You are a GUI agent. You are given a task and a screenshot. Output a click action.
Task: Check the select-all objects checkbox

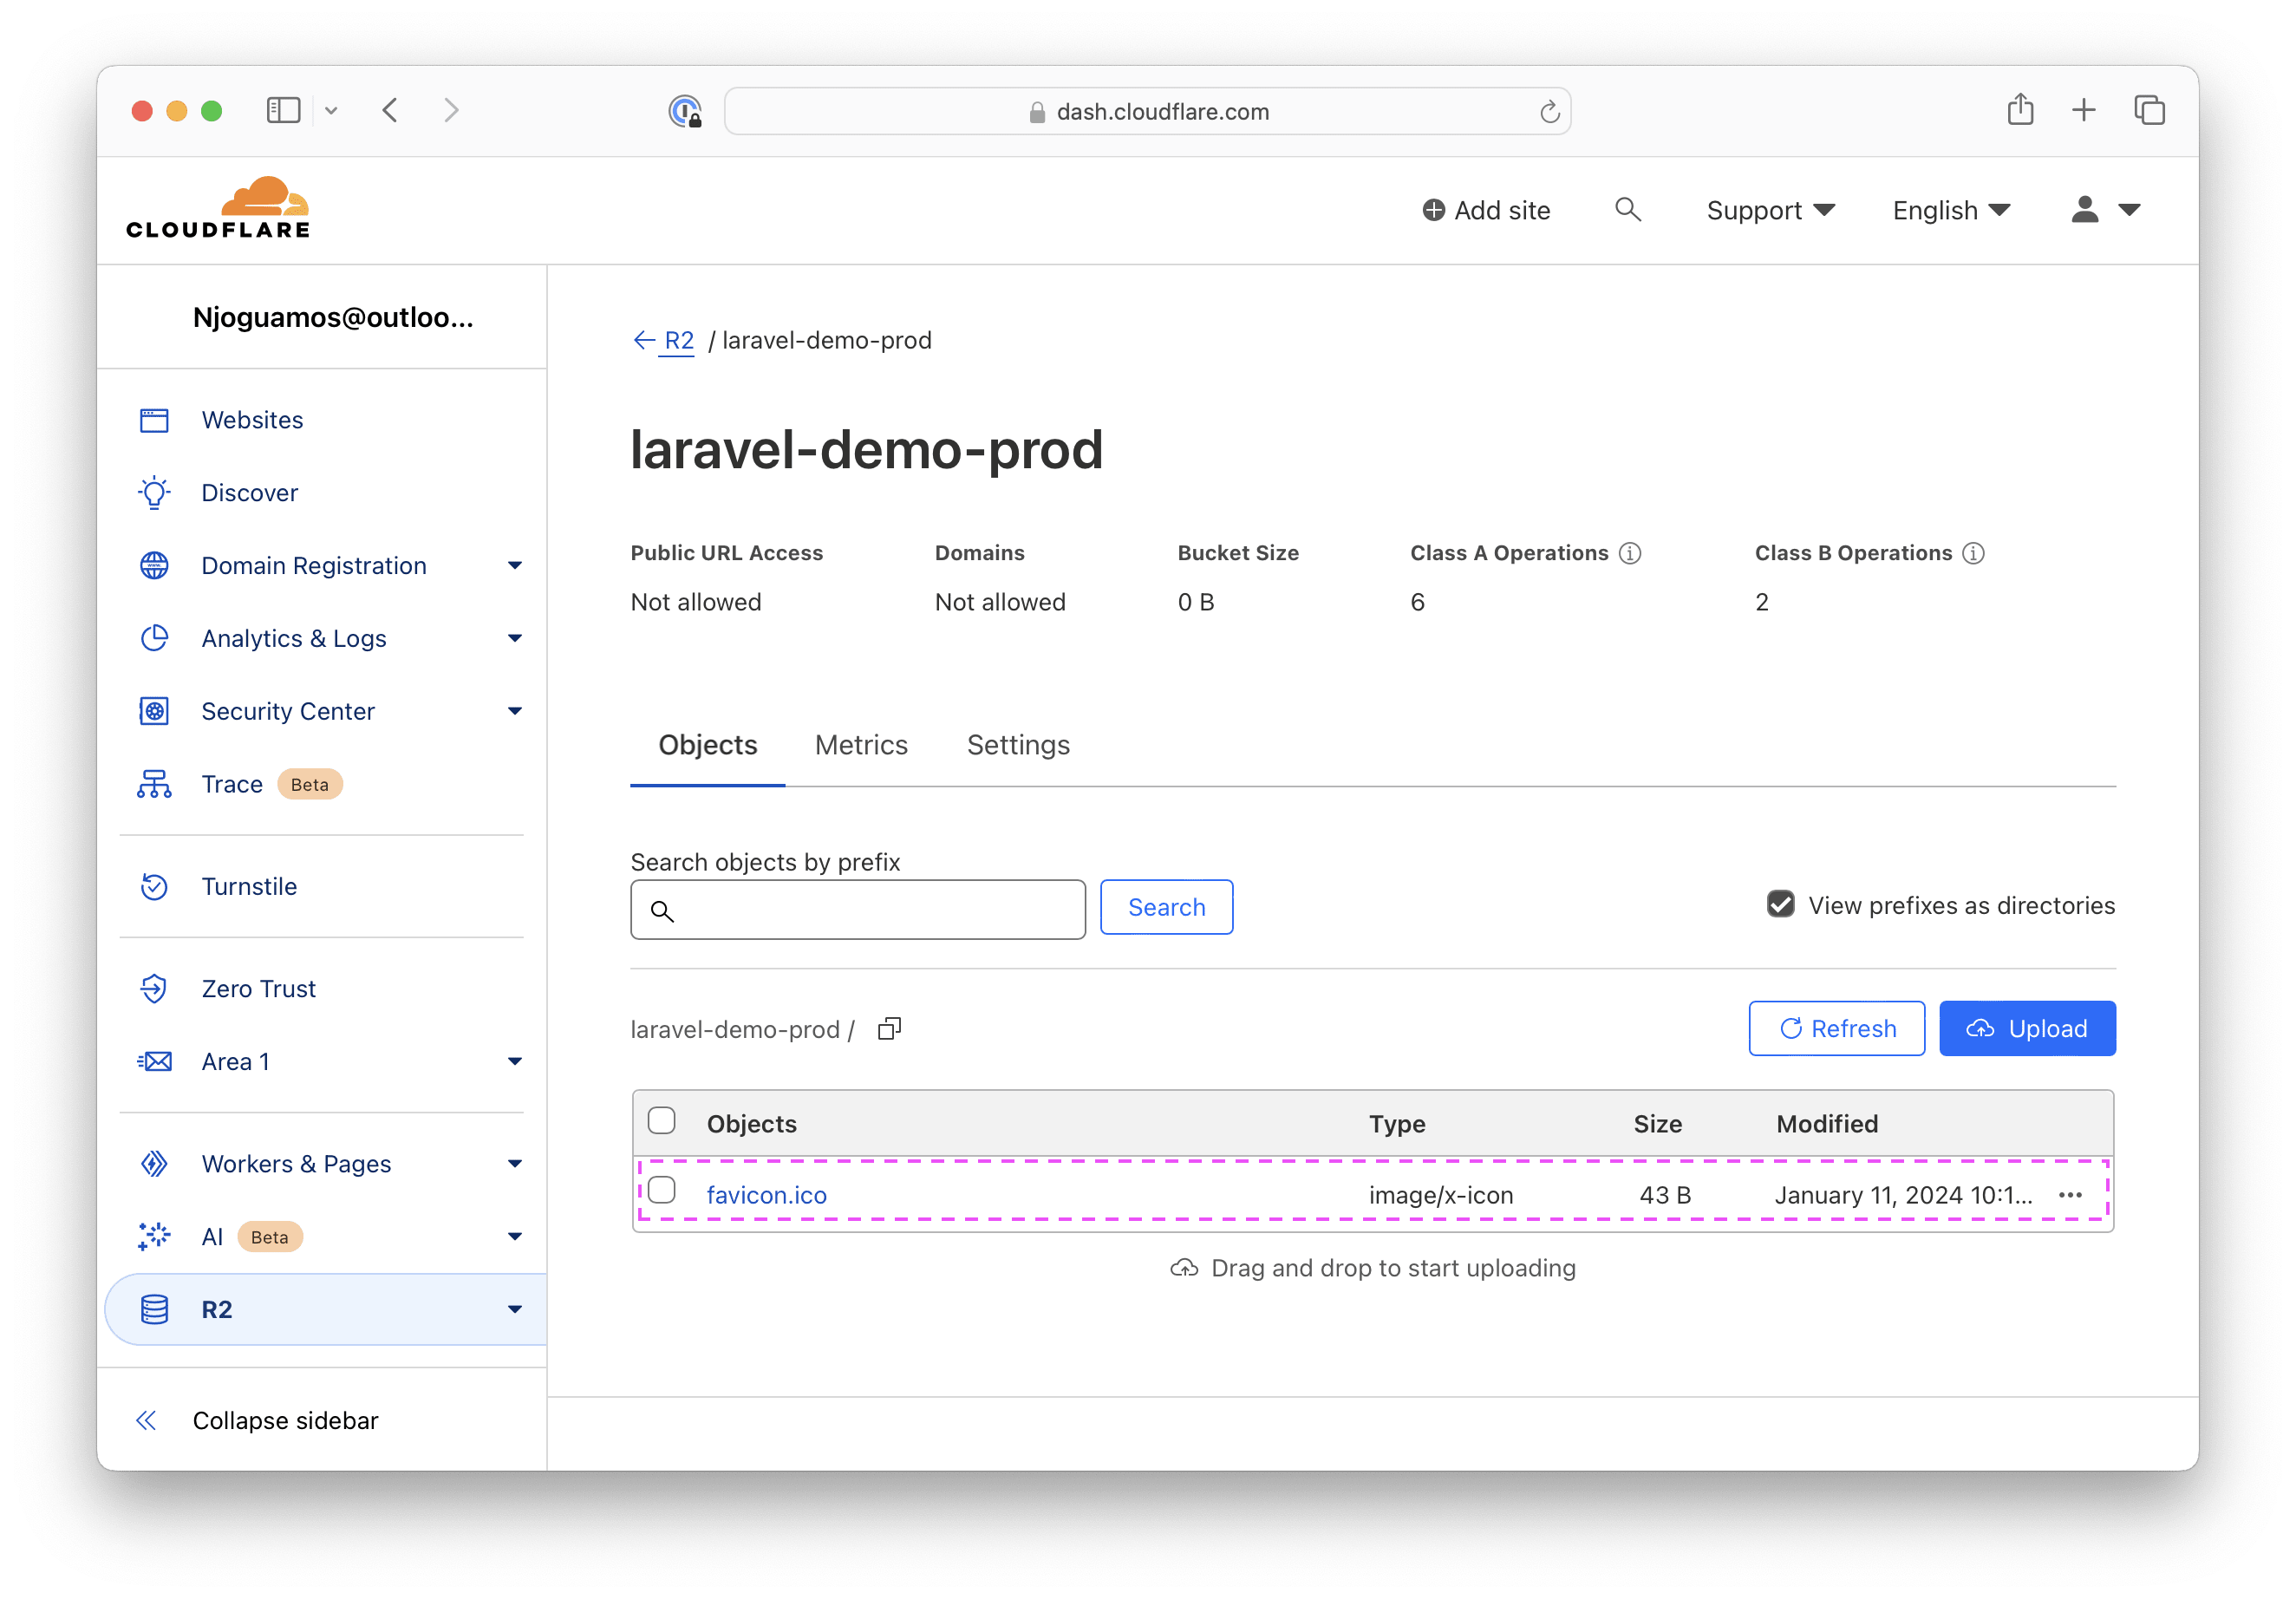[x=662, y=1121]
